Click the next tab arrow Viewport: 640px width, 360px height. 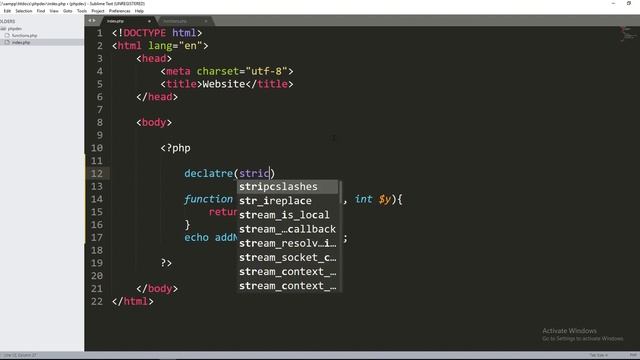click(x=94, y=21)
